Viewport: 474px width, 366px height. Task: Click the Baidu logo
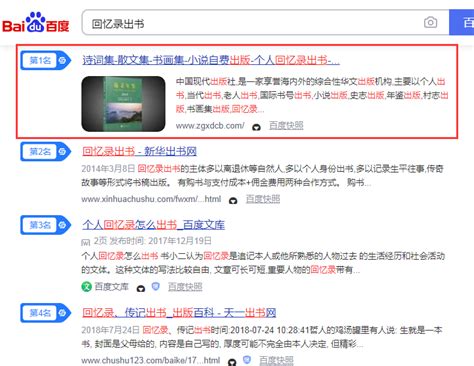pos(36,22)
